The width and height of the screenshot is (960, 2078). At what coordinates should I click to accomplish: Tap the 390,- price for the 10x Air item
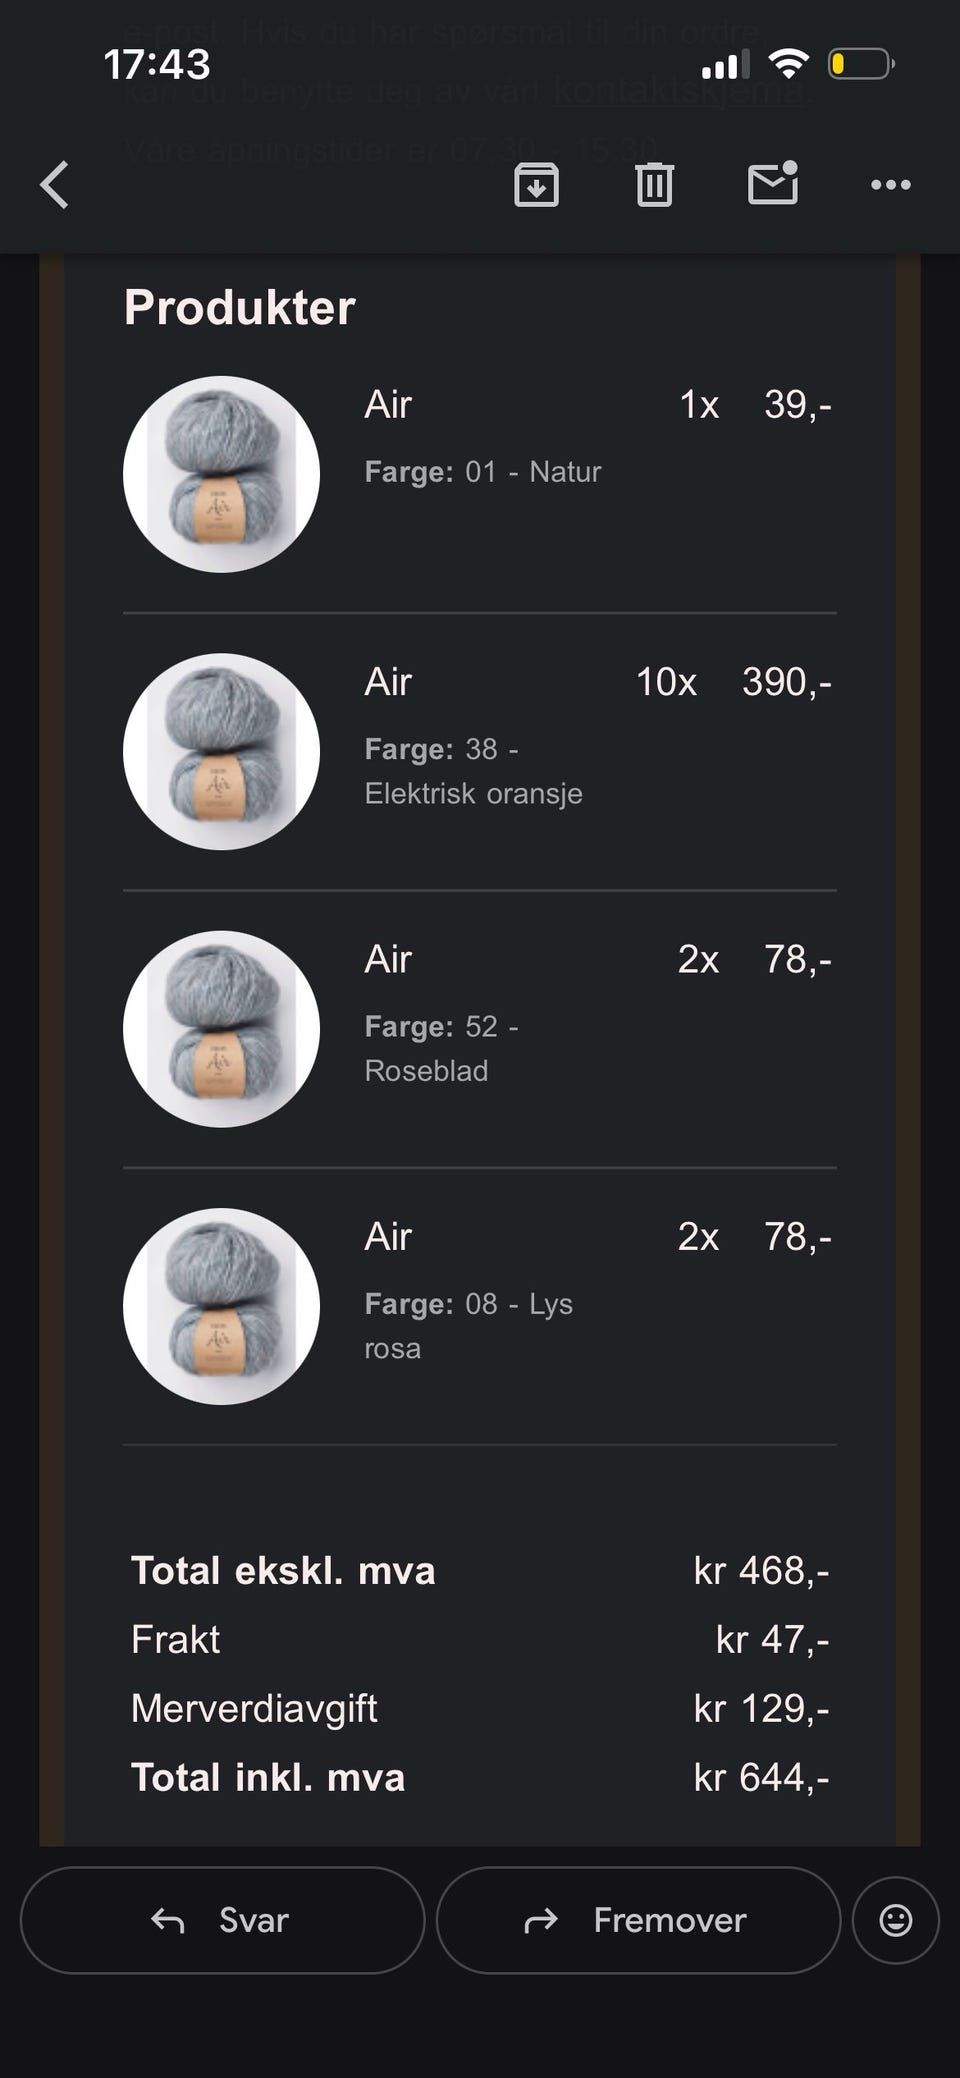(787, 682)
